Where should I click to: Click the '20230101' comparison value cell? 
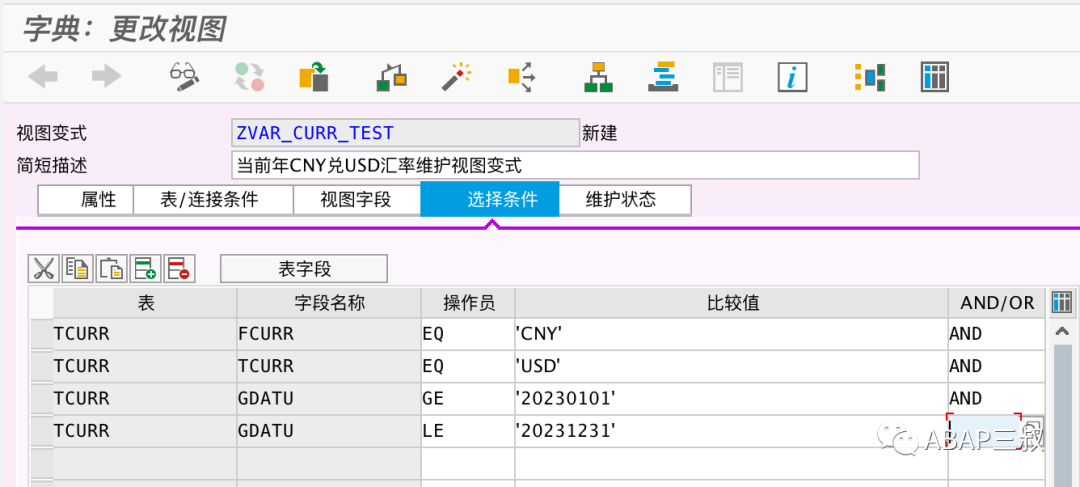tap(731, 398)
